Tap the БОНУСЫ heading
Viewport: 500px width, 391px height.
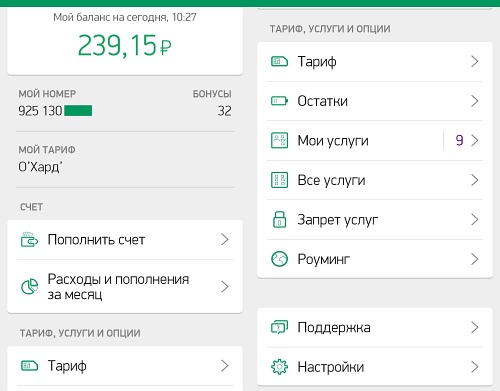pyautogui.click(x=212, y=94)
